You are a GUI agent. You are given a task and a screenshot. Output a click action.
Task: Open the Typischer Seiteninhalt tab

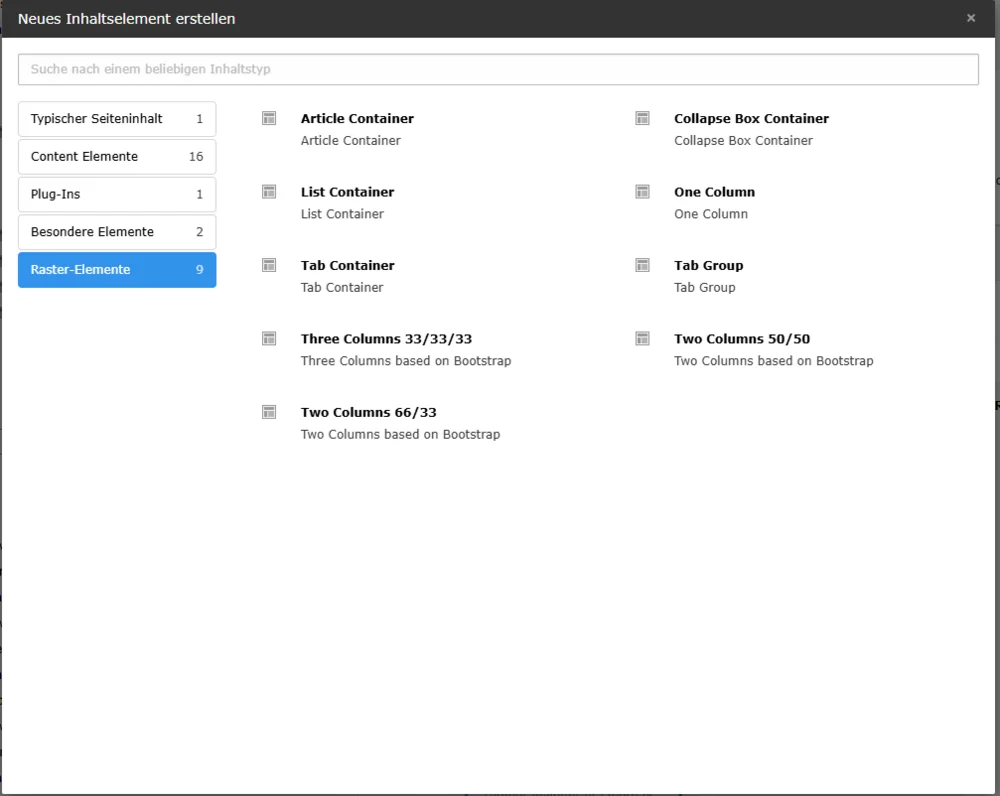pyautogui.click(x=117, y=119)
